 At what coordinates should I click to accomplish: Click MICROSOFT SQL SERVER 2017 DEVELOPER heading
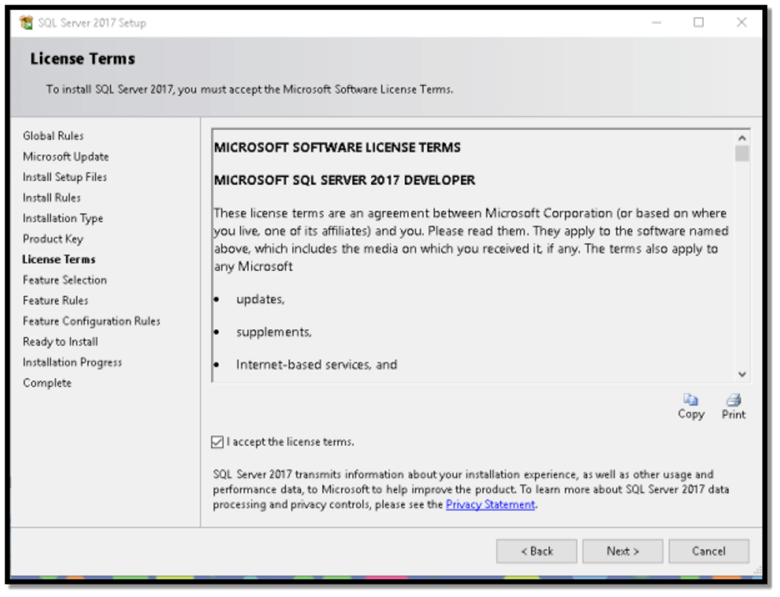pos(344,180)
